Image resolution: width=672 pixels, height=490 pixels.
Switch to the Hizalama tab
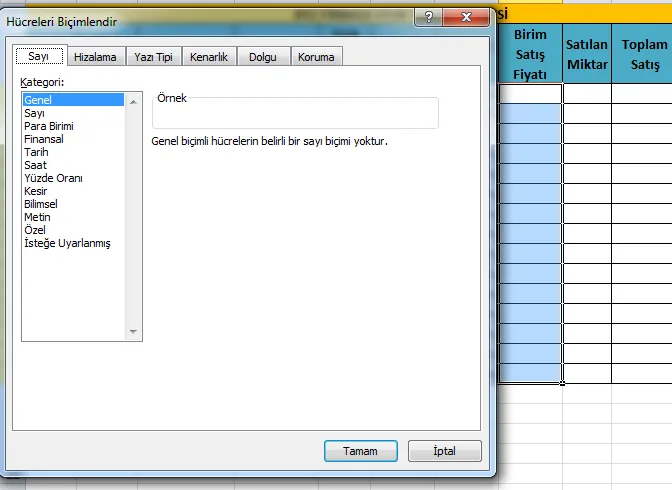[95, 57]
